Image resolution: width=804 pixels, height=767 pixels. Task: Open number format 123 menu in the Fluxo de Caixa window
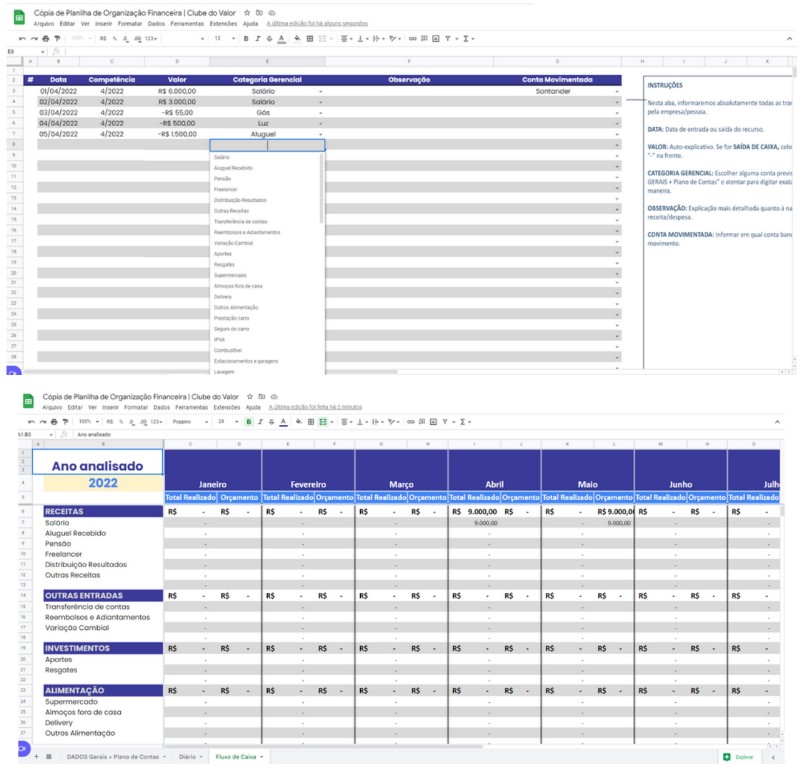coord(154,422)
